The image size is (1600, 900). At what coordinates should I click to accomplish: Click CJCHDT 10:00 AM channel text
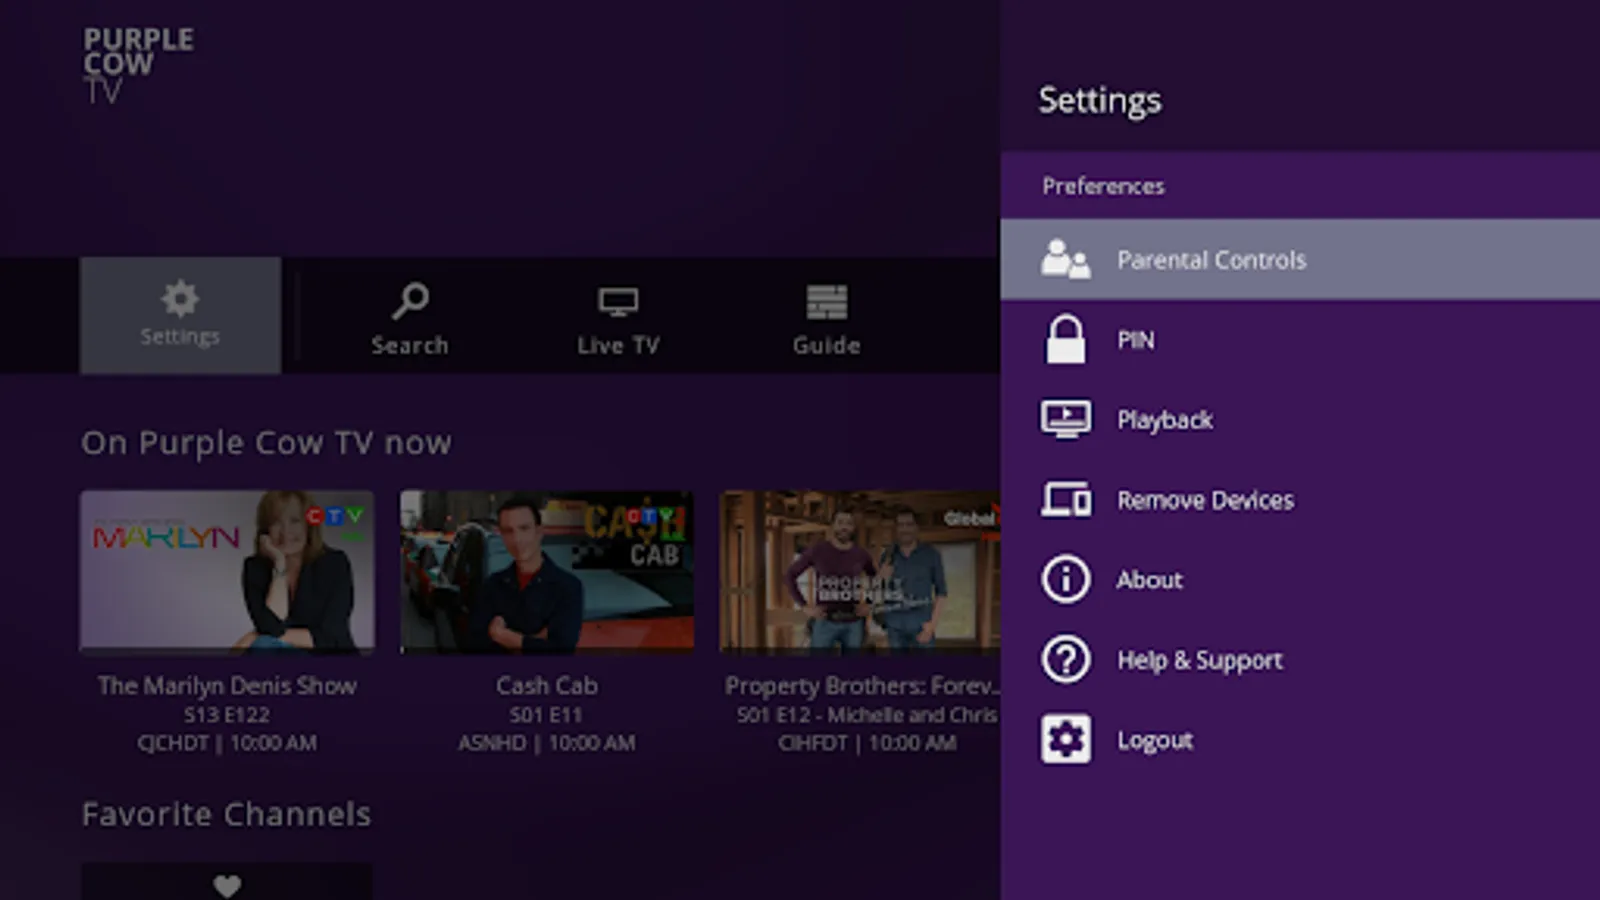pos(227,743)
